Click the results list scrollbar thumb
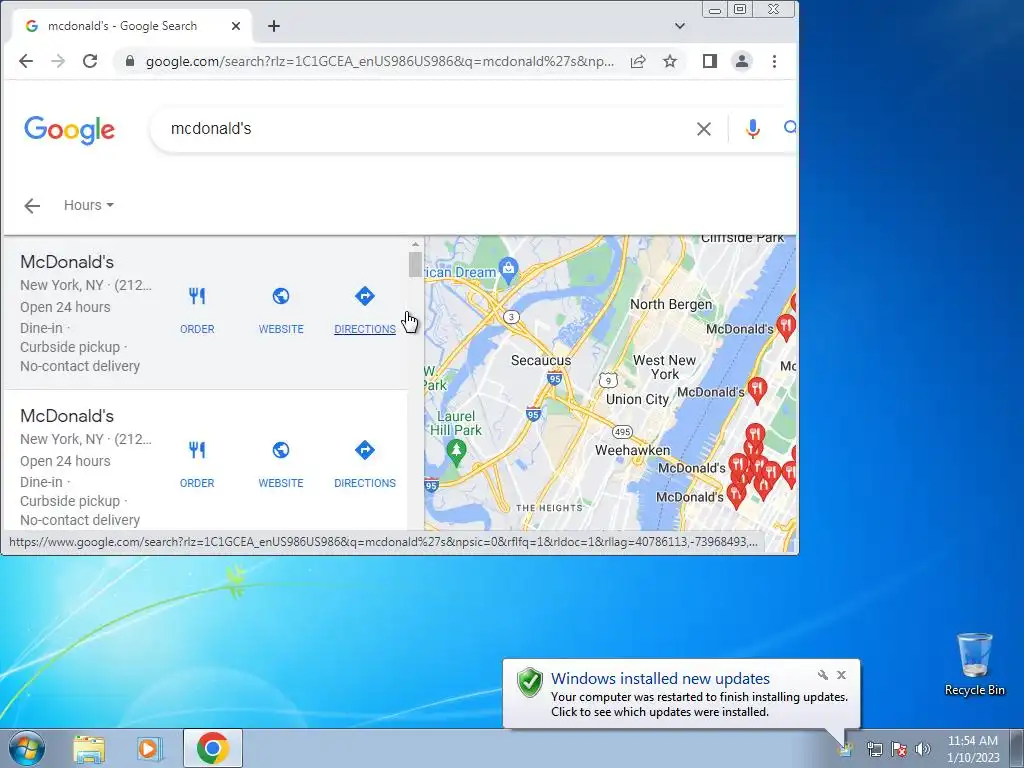This screenshot has height=768, width=1024. [x=415, y=264]
